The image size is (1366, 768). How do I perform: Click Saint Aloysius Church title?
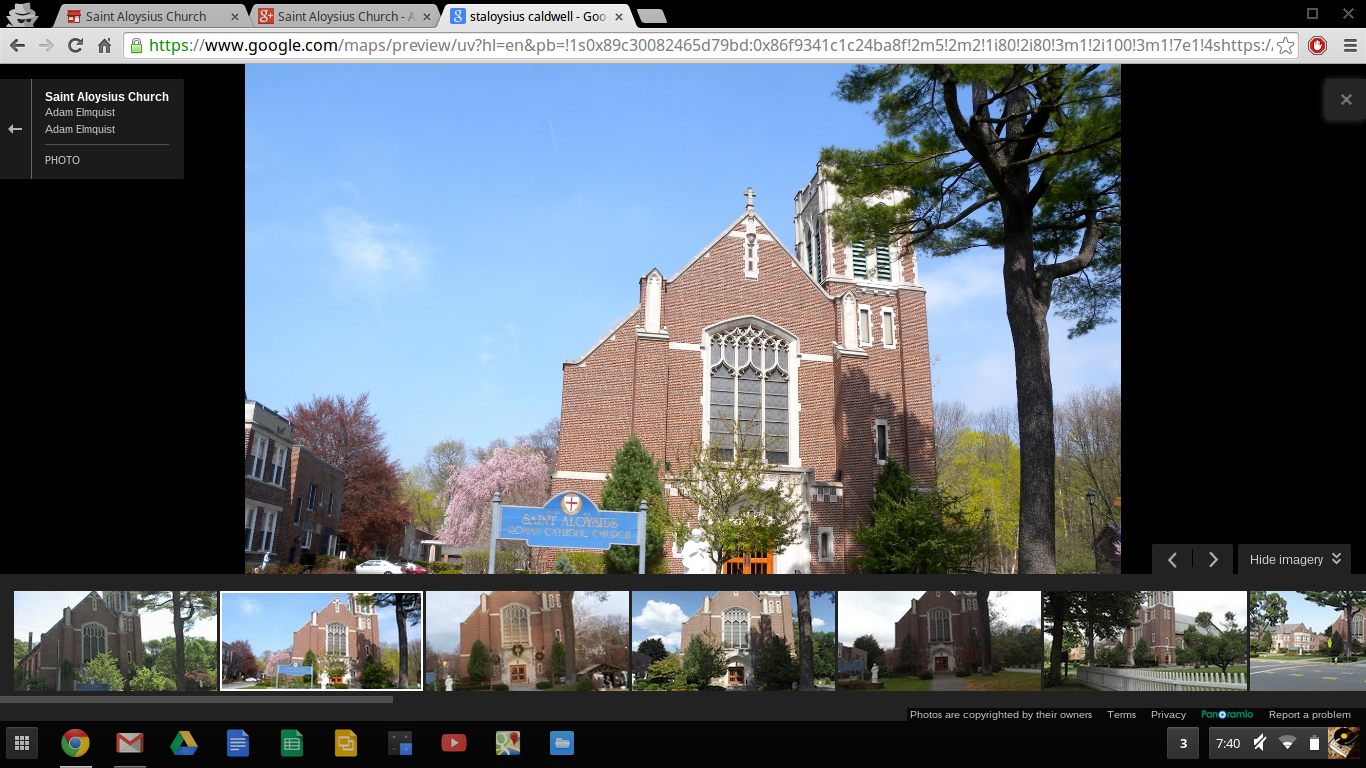(x=107, y=97)
